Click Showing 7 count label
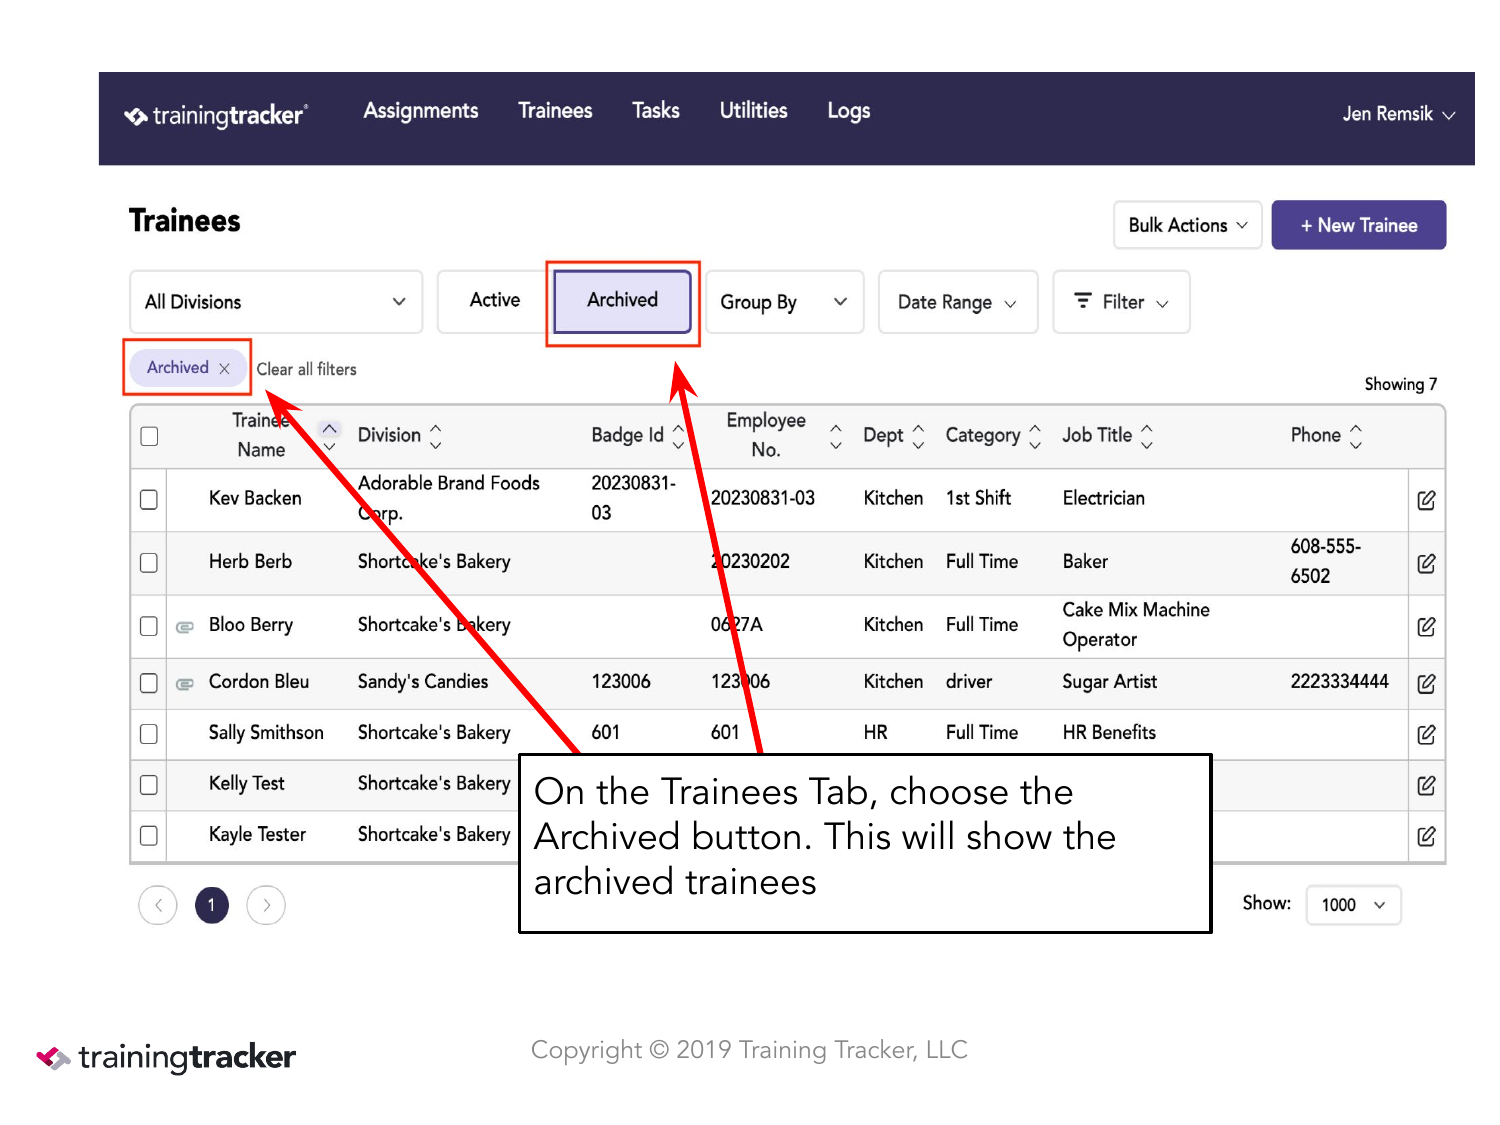The height and width of the screenshot is (1125, 1500). click(x=1400, y=385)
